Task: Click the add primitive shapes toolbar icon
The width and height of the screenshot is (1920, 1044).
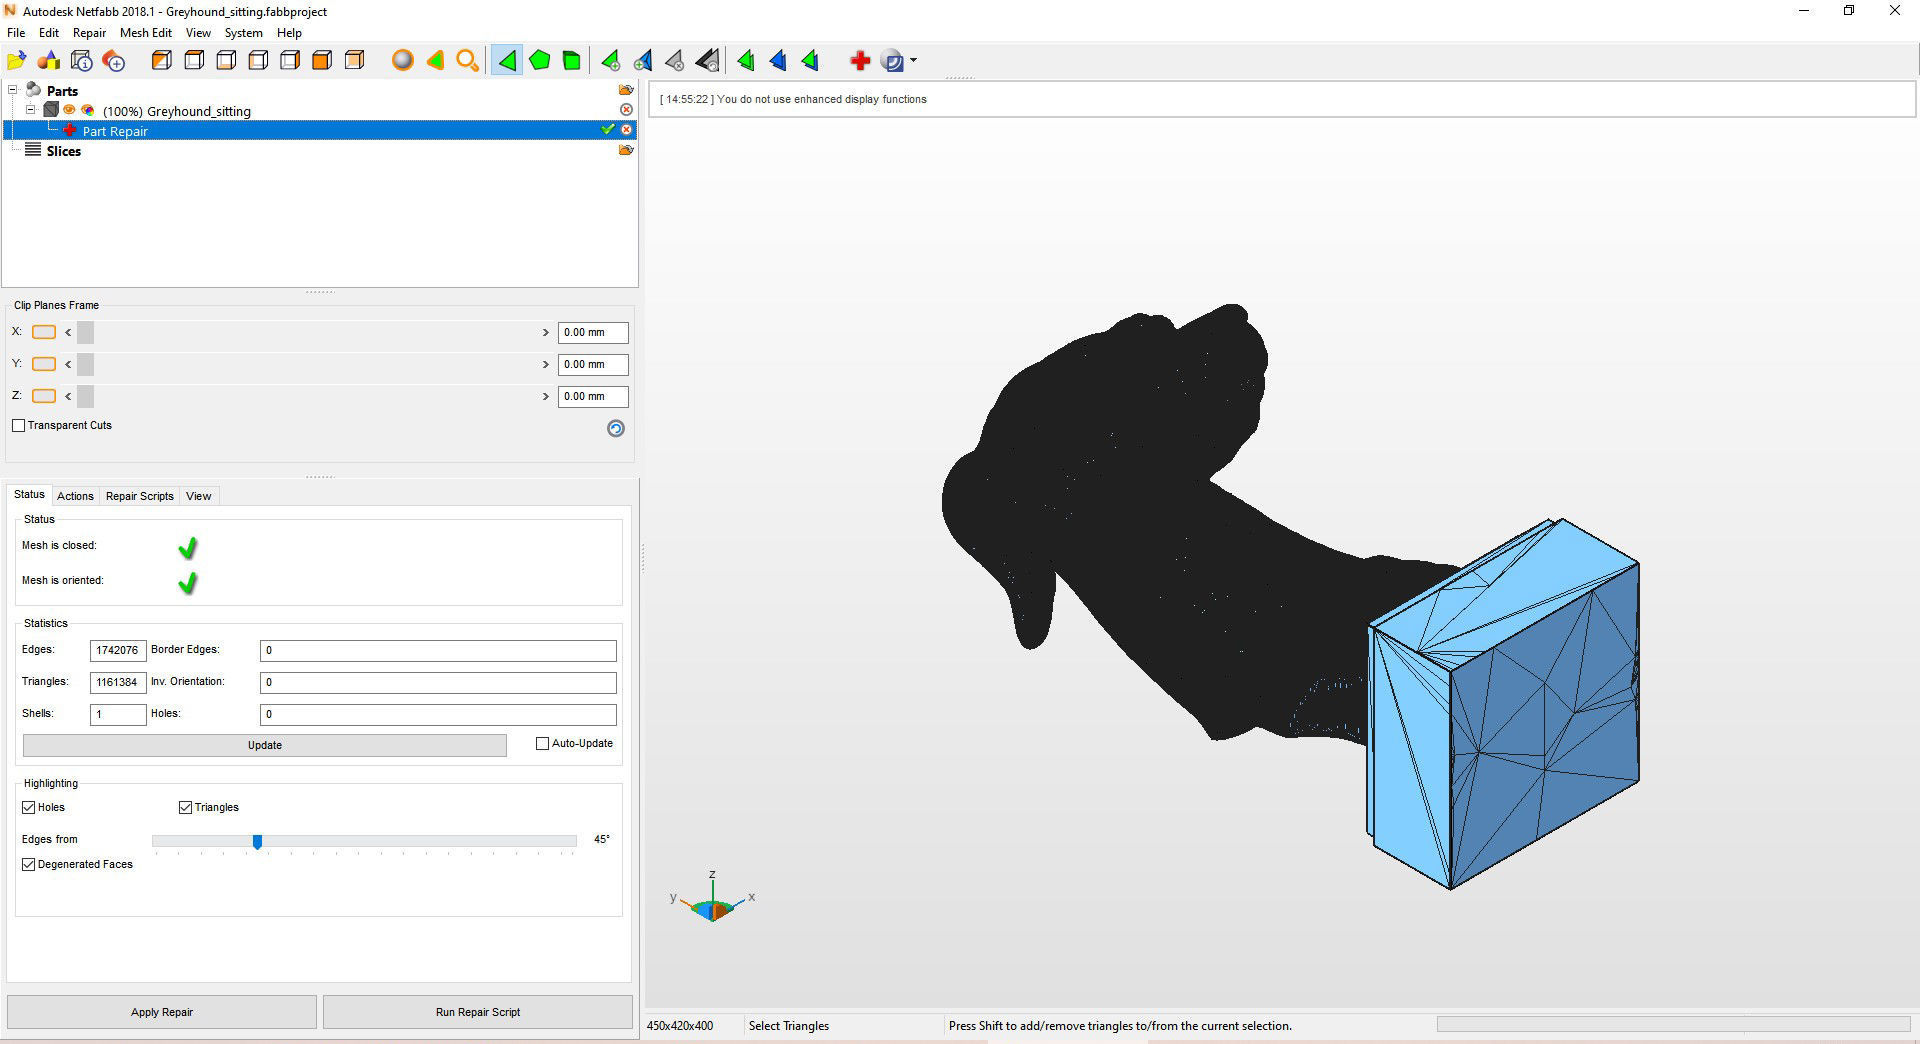Action: (49, 61)
